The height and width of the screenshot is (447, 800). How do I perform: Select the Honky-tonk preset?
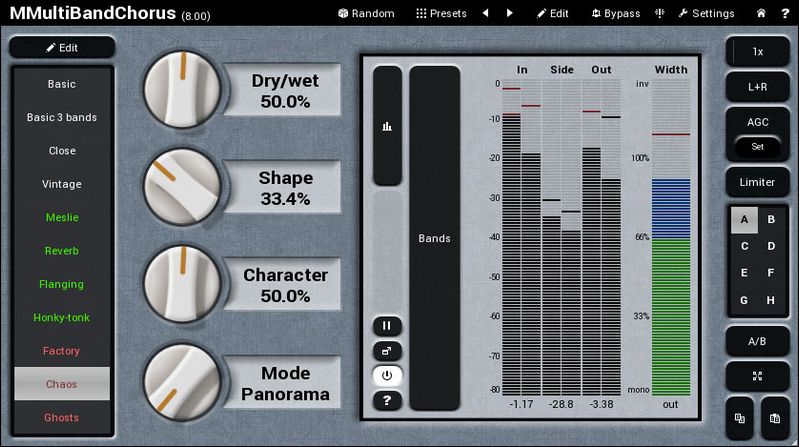coord(62,317)
